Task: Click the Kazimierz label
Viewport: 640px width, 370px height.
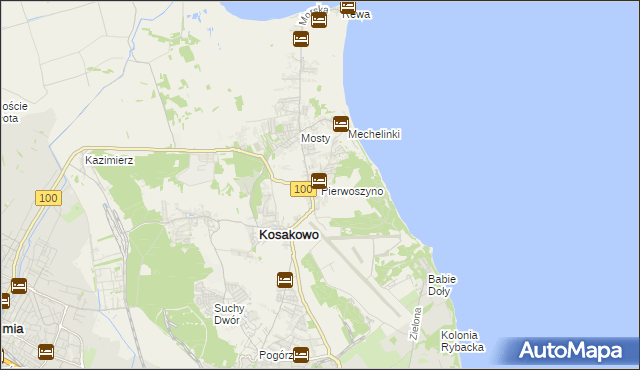Action: 109,160
